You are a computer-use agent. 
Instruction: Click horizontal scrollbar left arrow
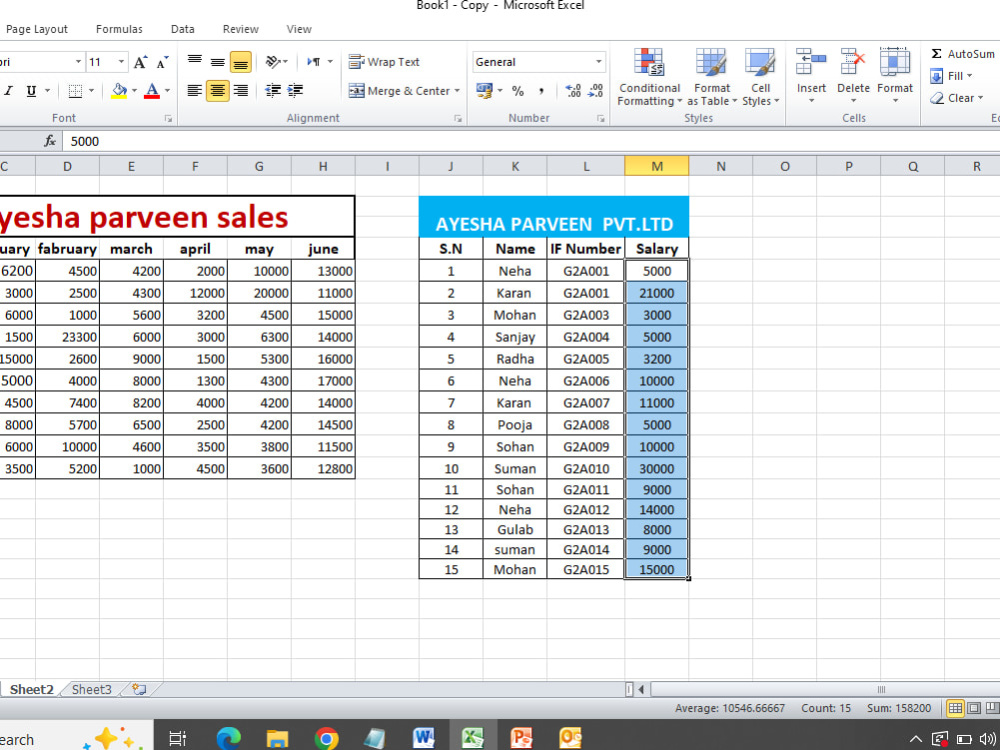click(x=641, y=689)
